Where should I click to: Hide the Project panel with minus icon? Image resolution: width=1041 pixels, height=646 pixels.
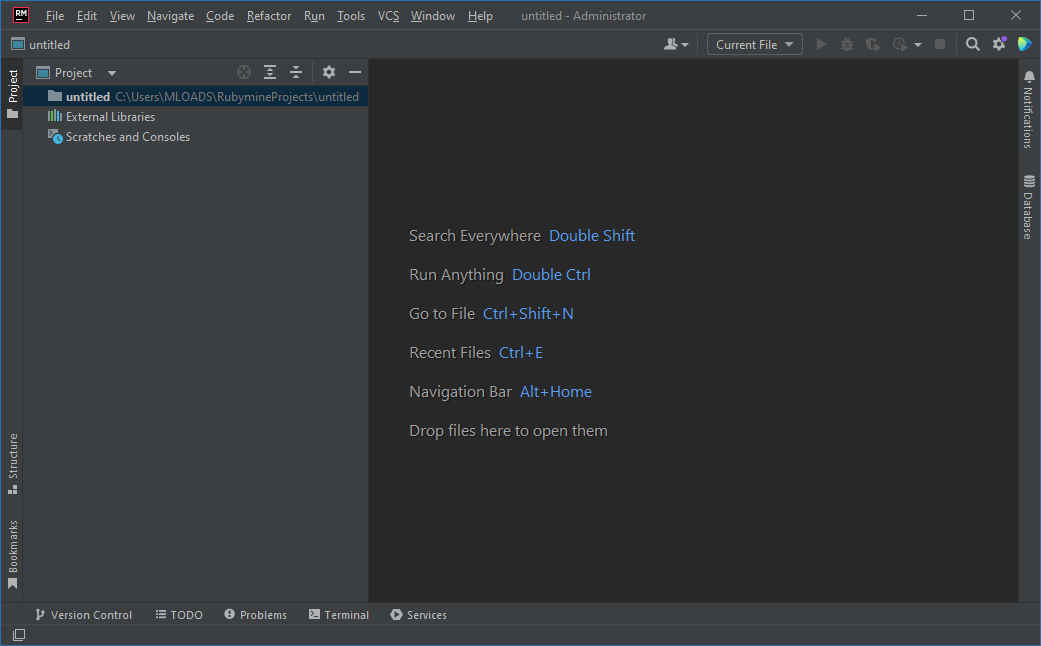tap(355, 72)
